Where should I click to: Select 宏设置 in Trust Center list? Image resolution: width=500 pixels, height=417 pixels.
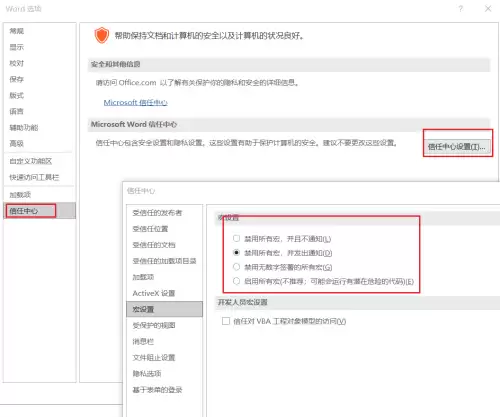[x=165, y=309]
